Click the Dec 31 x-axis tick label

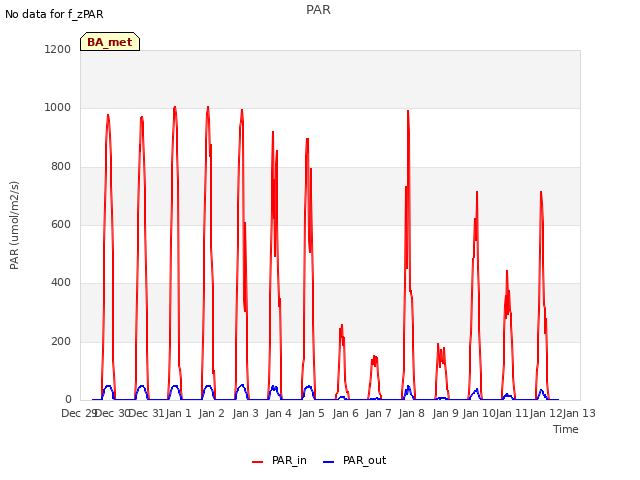147,413
